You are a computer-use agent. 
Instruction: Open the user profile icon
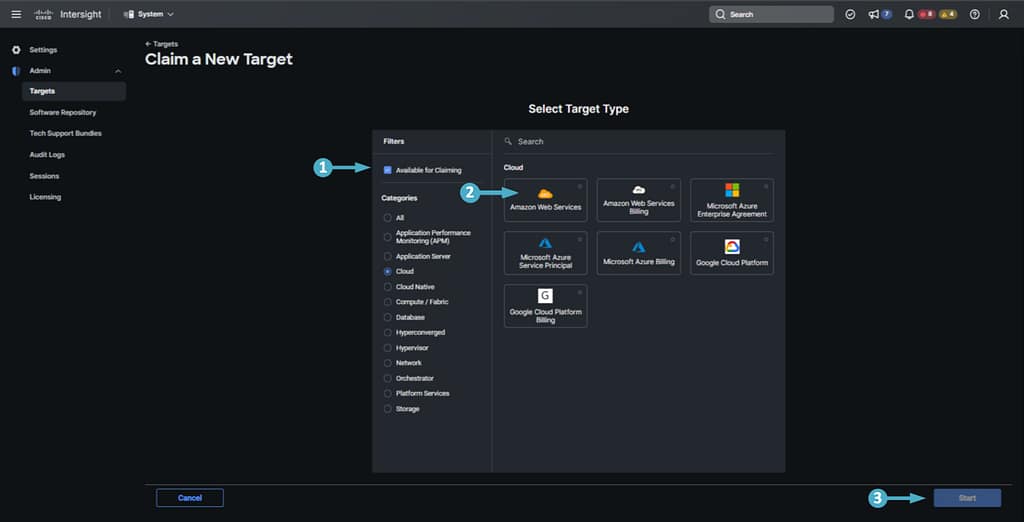(x=1004, y=14)
